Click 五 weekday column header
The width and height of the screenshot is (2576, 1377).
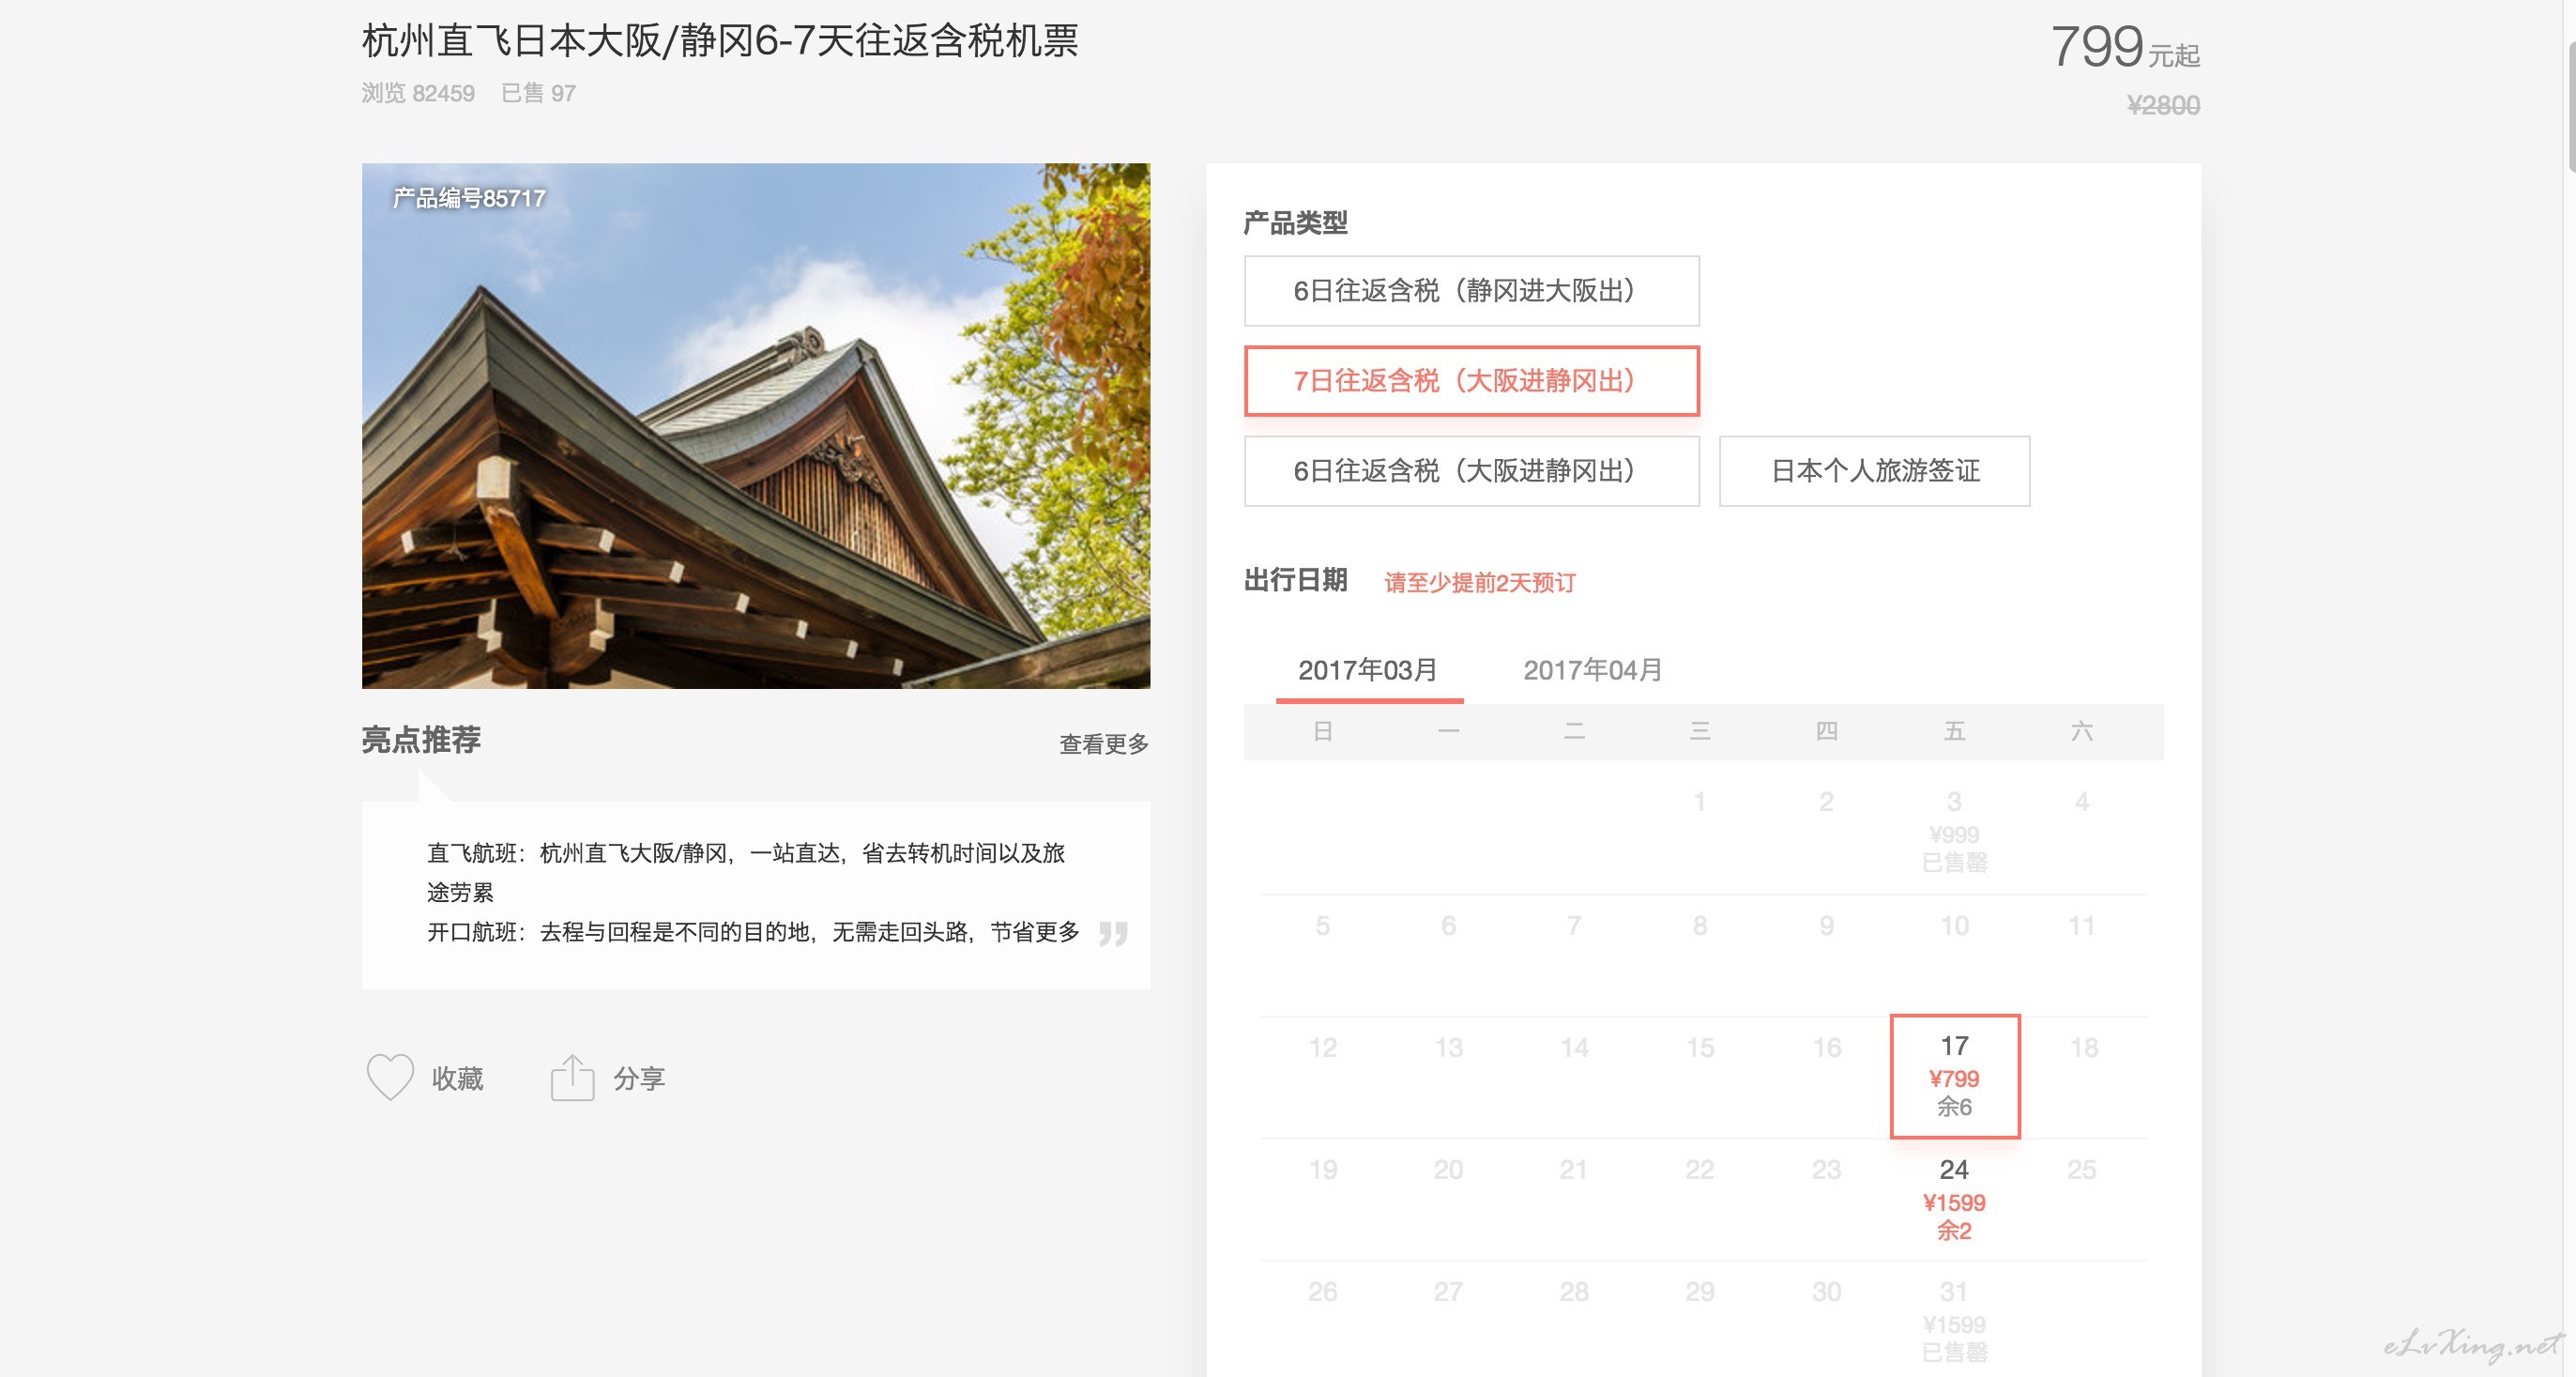click(1954, 731)
